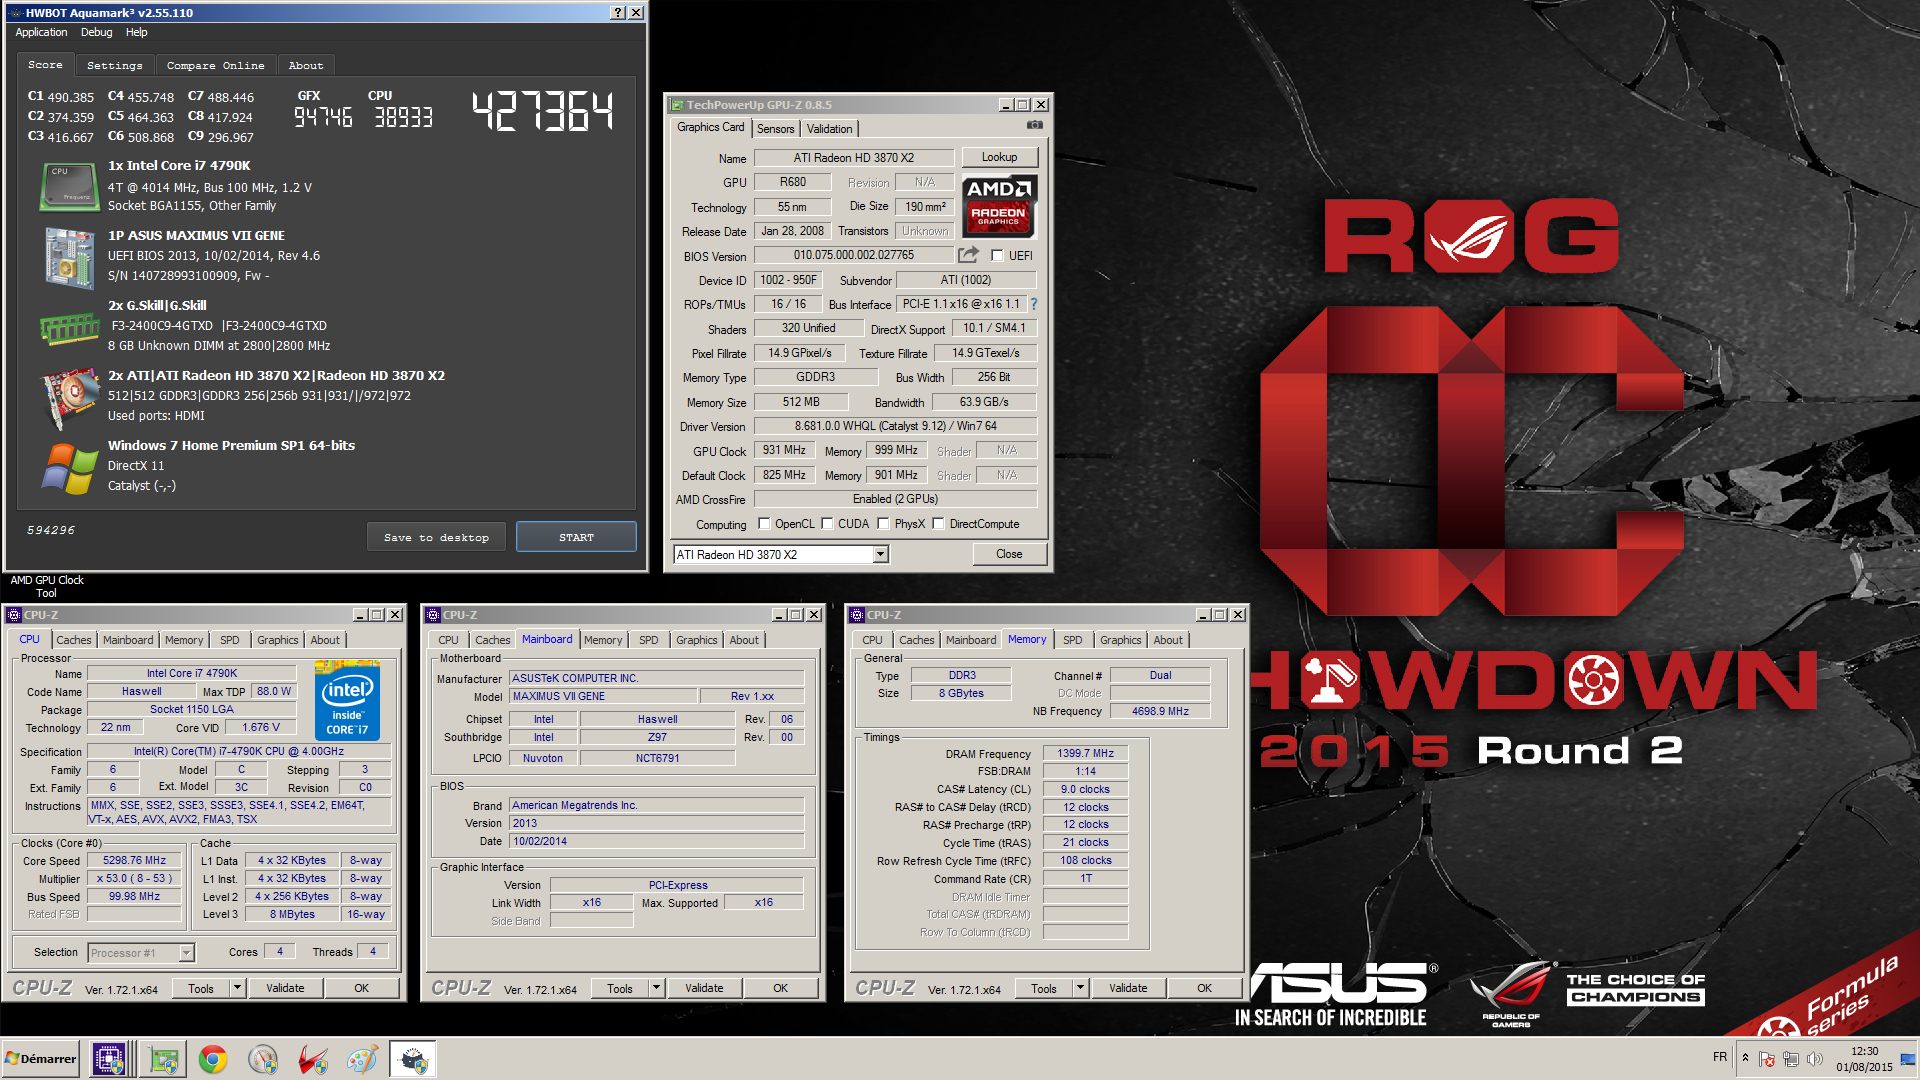This screenshot has width=1920, height=1080.
Task: Click the GPU-Z Name field ATI Radeon HD 3870 X2
Action: pos(854,158)
